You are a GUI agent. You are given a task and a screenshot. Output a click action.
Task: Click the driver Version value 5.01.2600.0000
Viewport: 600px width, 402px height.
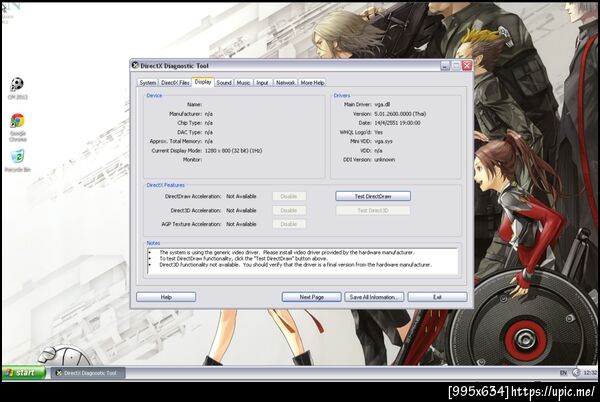point(400,114)
